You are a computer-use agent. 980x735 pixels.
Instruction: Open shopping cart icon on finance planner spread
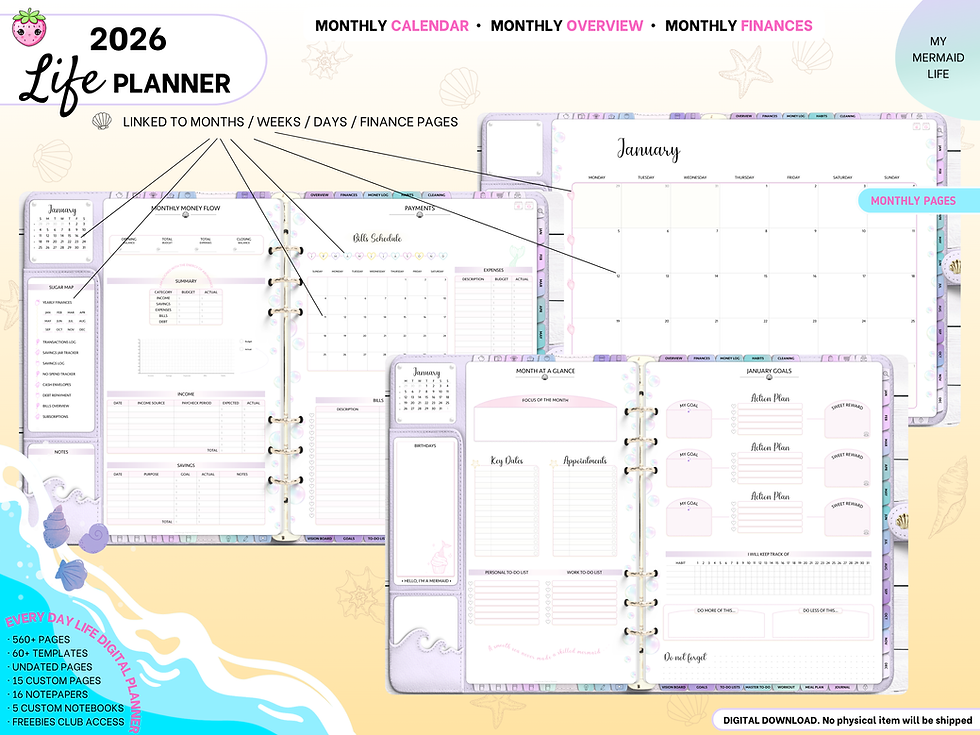point(499,194)
